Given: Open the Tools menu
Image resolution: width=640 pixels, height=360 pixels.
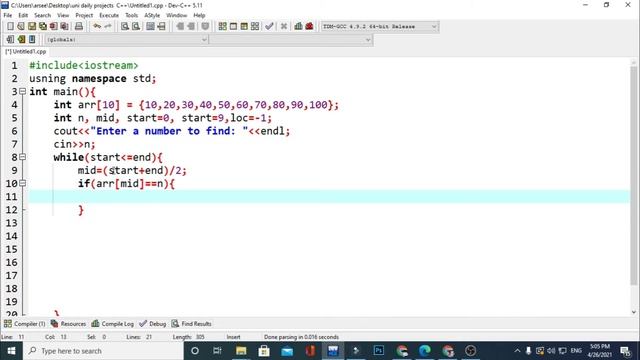Looking at the screenshot, I should click(131, 15).
